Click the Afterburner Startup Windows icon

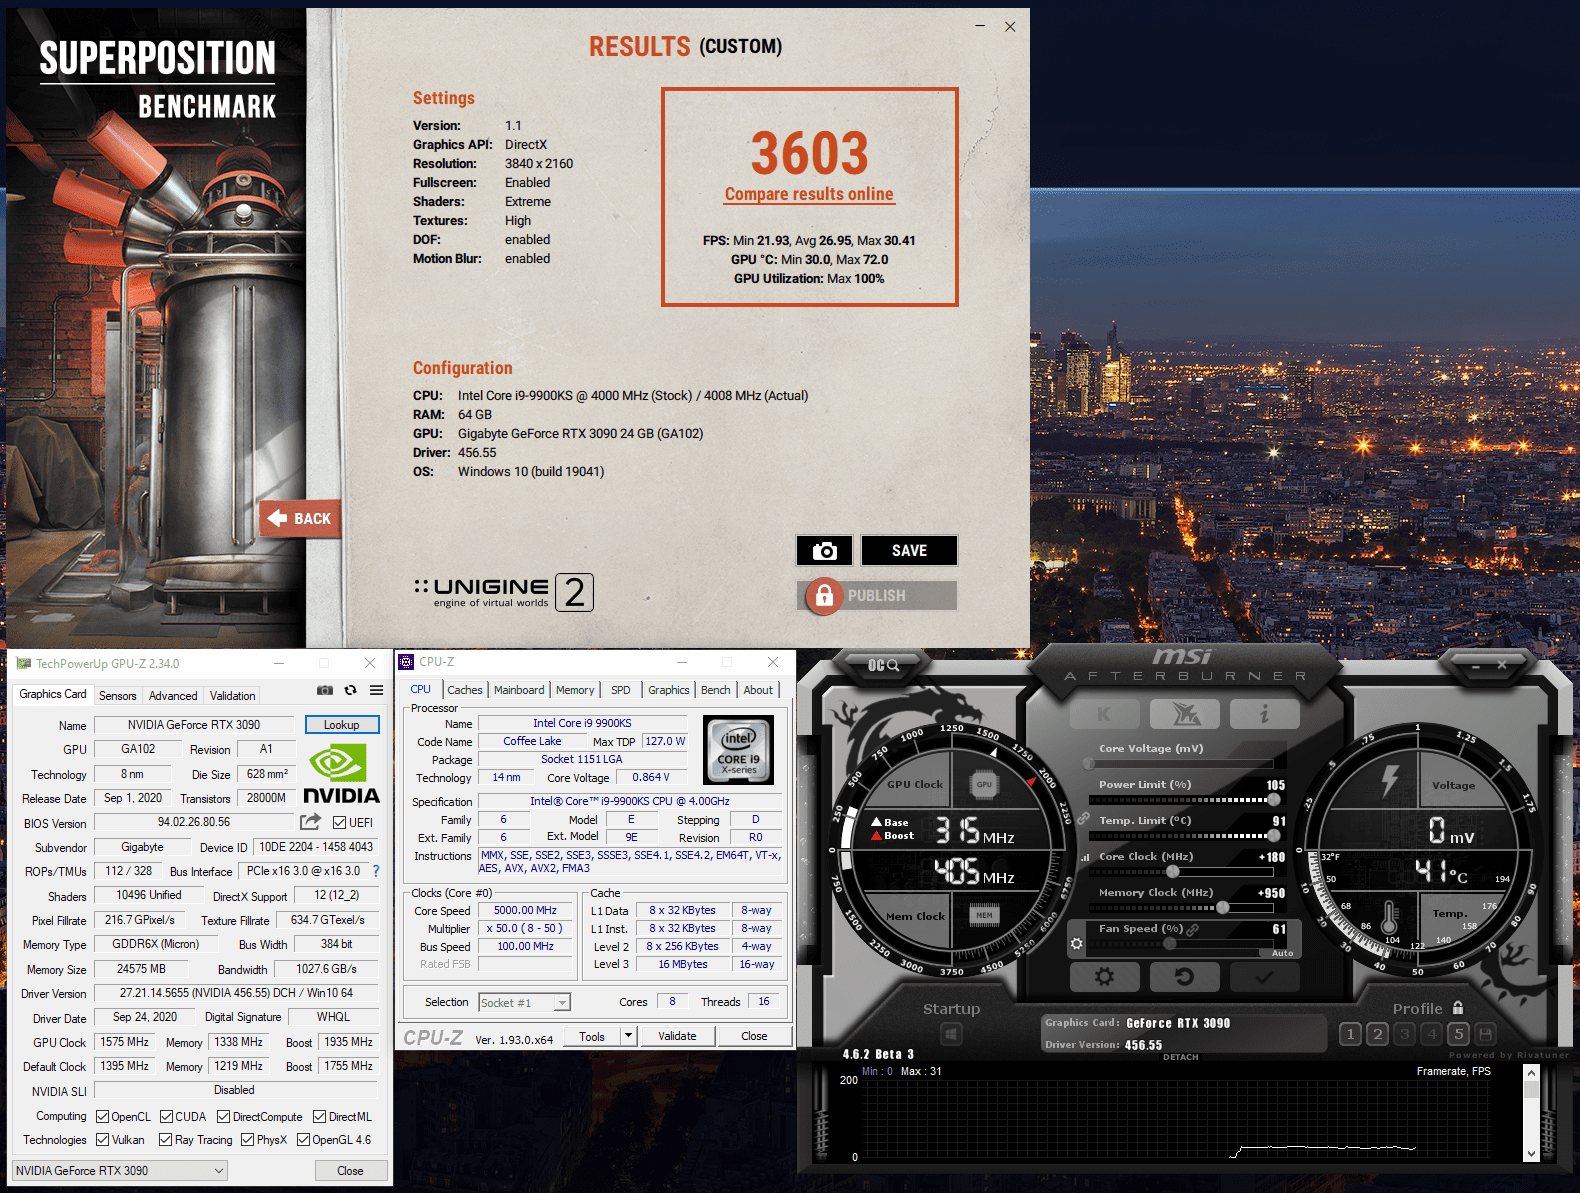pyautogui.click(x=951, y=1034)
